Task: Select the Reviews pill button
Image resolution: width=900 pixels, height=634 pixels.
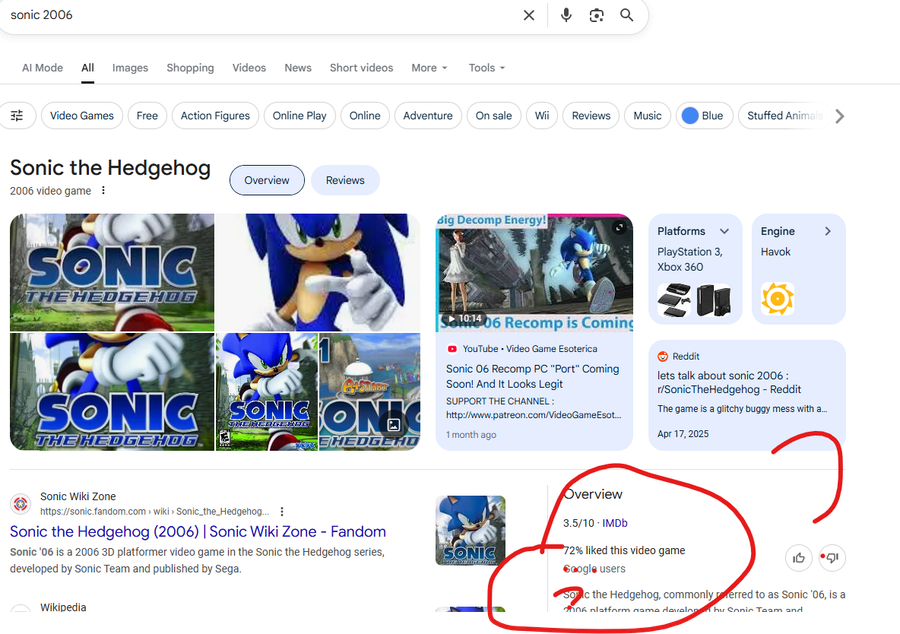Action: pos(345,180)
